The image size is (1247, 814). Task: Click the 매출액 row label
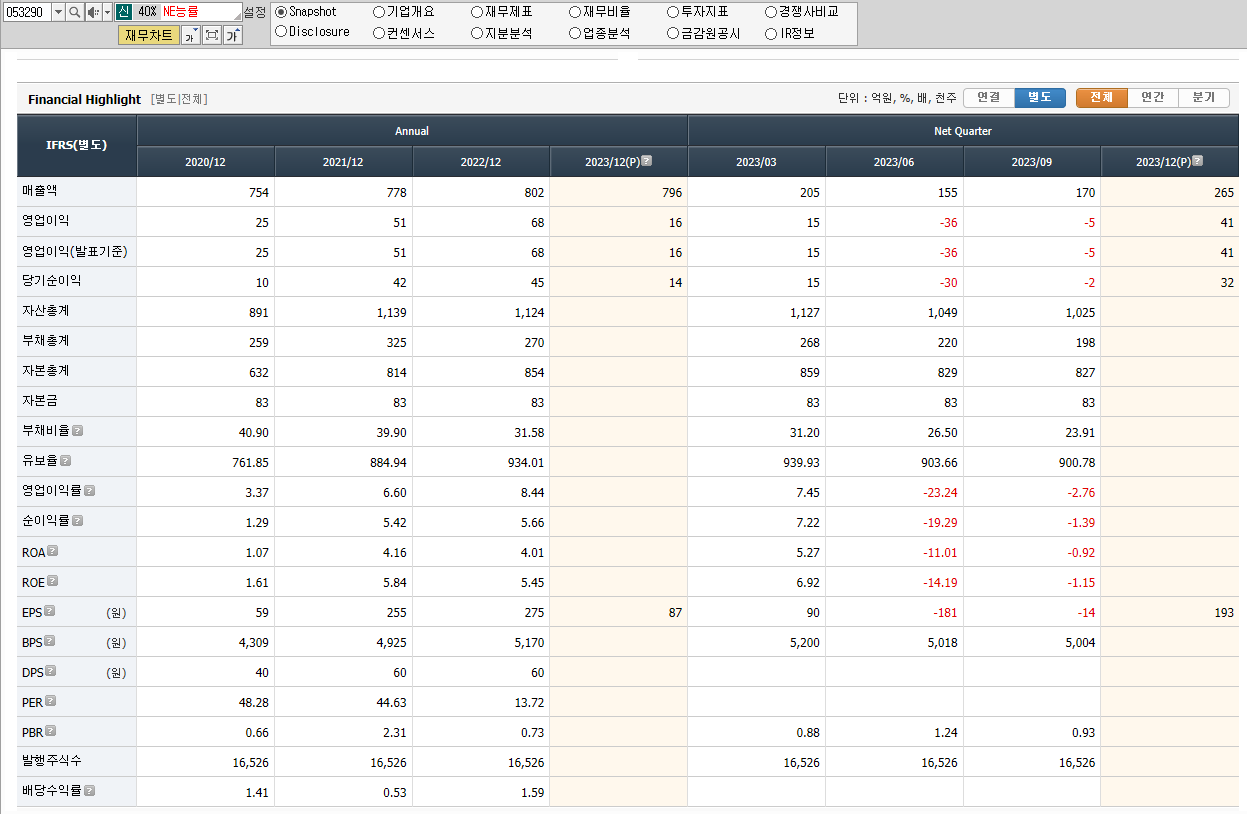40,191
